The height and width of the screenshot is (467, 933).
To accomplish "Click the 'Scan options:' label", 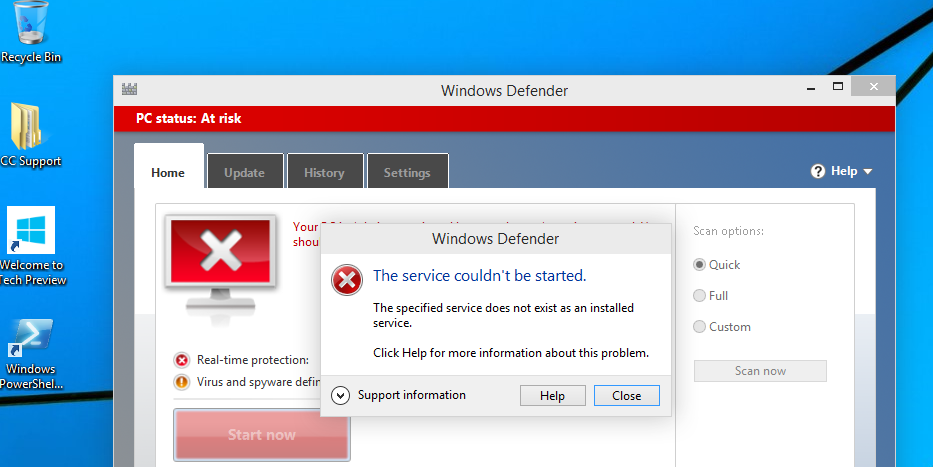I will pyautogui.click(x=728, y=231).
